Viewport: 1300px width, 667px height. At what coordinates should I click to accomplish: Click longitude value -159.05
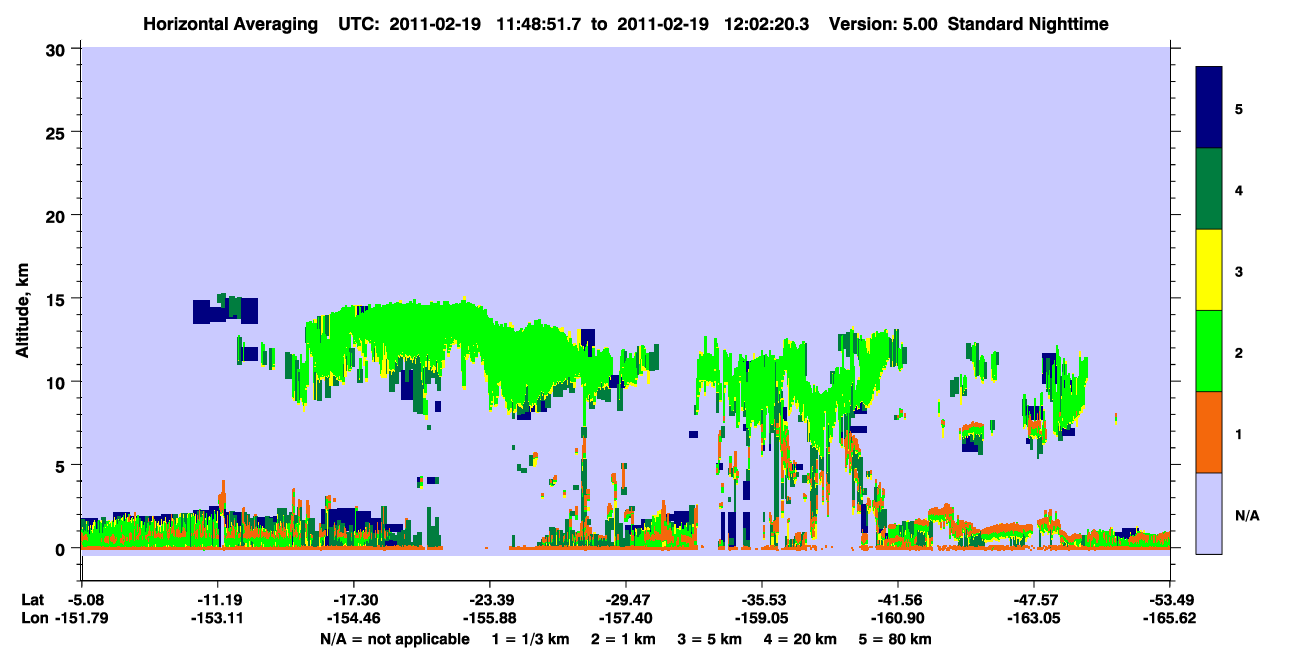[762, 618]
